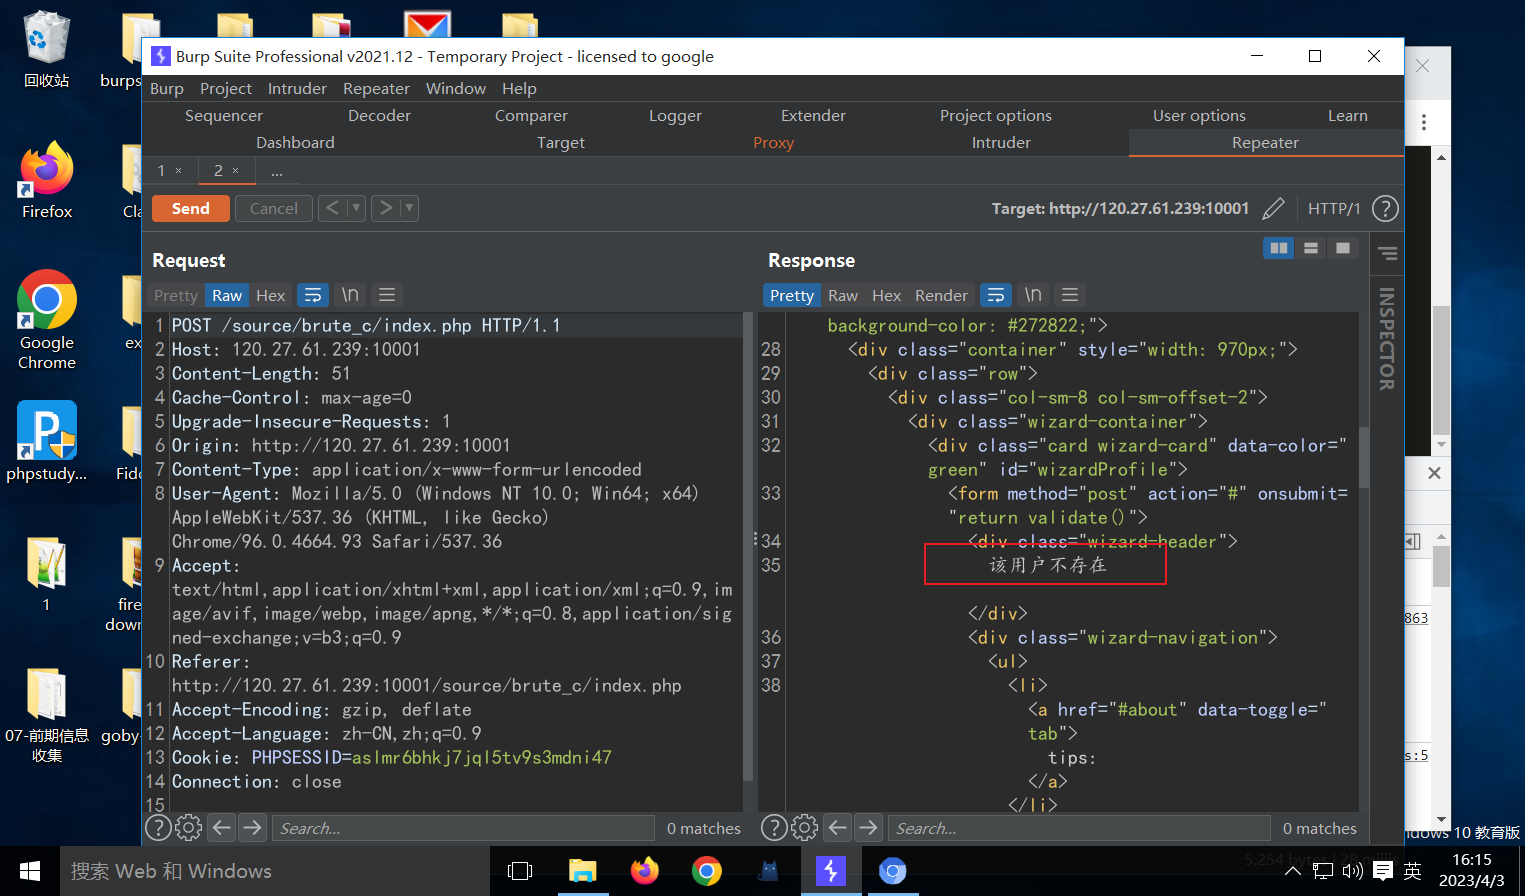Click the Burp Suite taskbar icon
The image size is (1525, 896).
(x=830, y=871)
